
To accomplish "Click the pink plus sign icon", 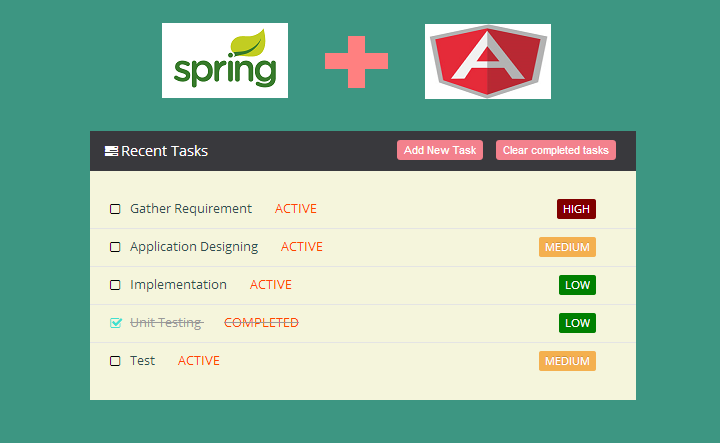I will pos(356,62).
